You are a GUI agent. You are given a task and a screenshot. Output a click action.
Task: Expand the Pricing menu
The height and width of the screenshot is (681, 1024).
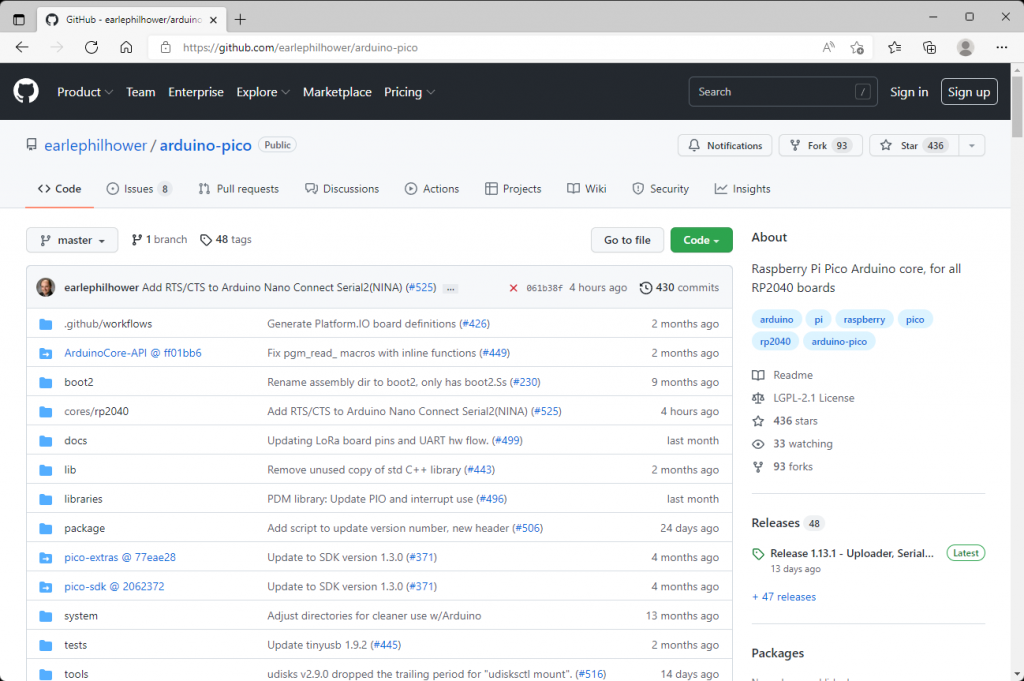tap(409, 92)
